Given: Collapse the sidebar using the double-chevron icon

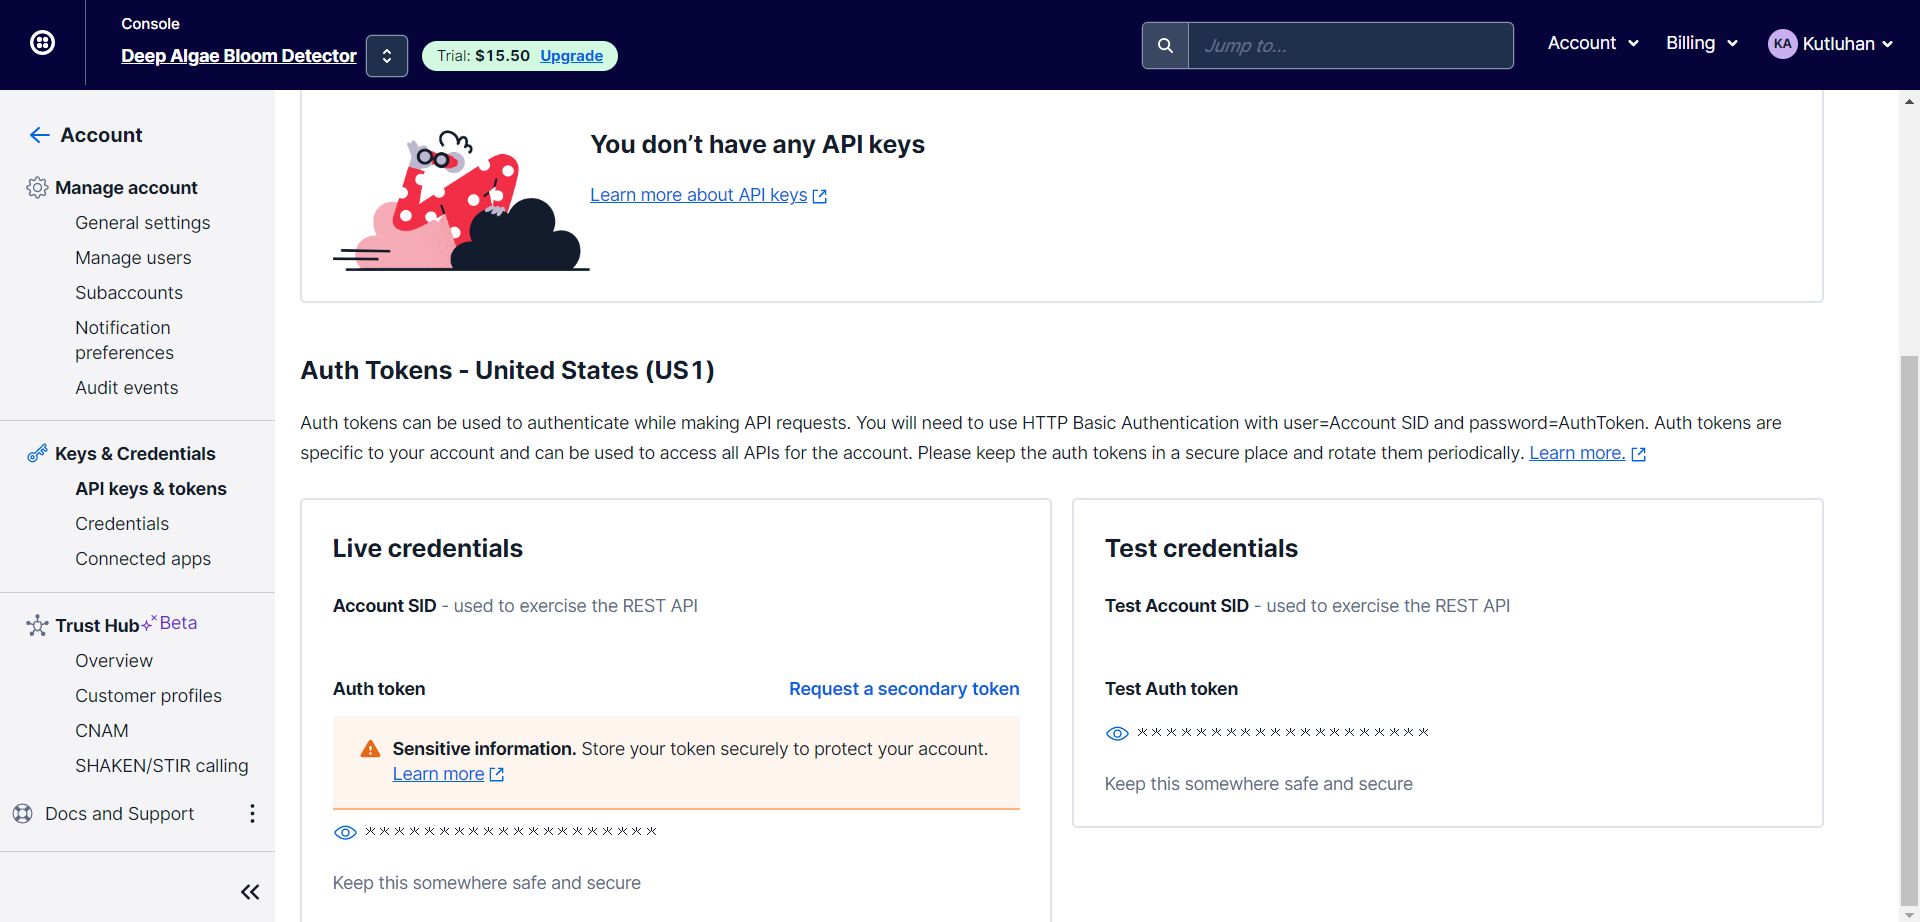Looking at the screenshot, I should pyautogui.click(x=249, y=891).
